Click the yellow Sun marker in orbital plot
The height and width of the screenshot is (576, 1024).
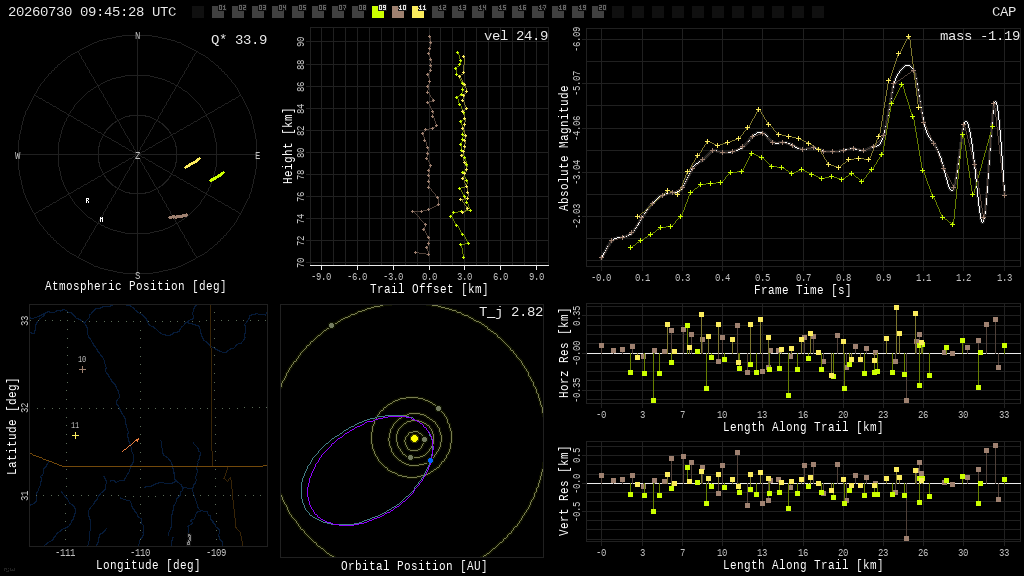tap(414, 438)
